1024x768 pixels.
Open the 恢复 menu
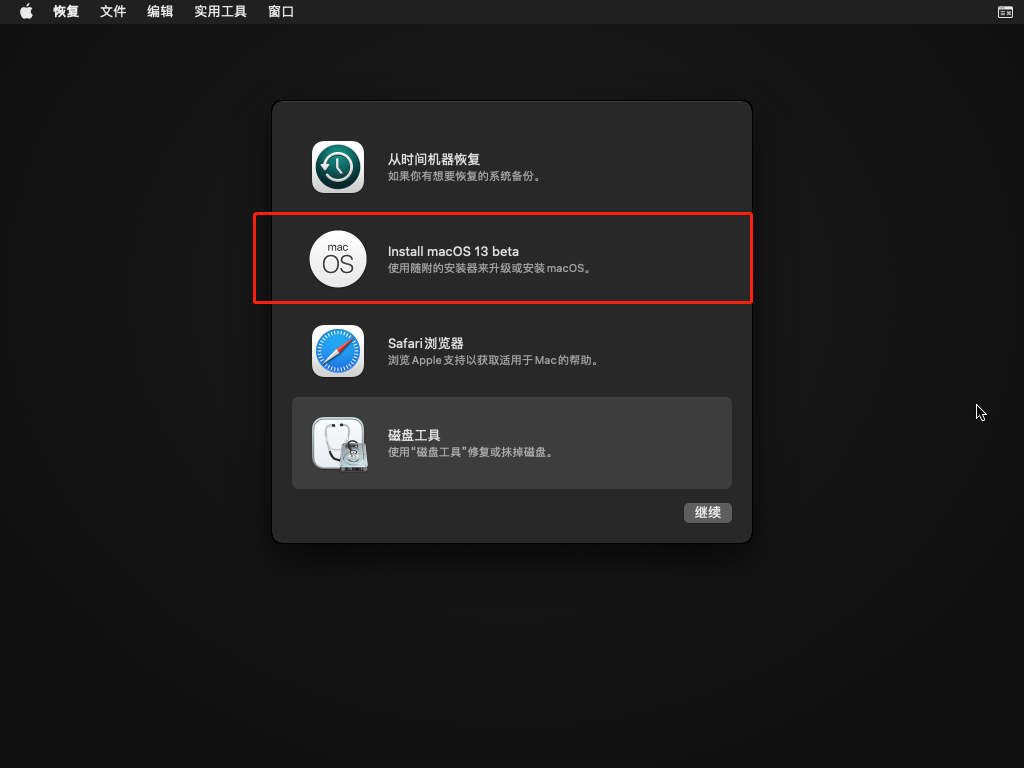(66, 12)
